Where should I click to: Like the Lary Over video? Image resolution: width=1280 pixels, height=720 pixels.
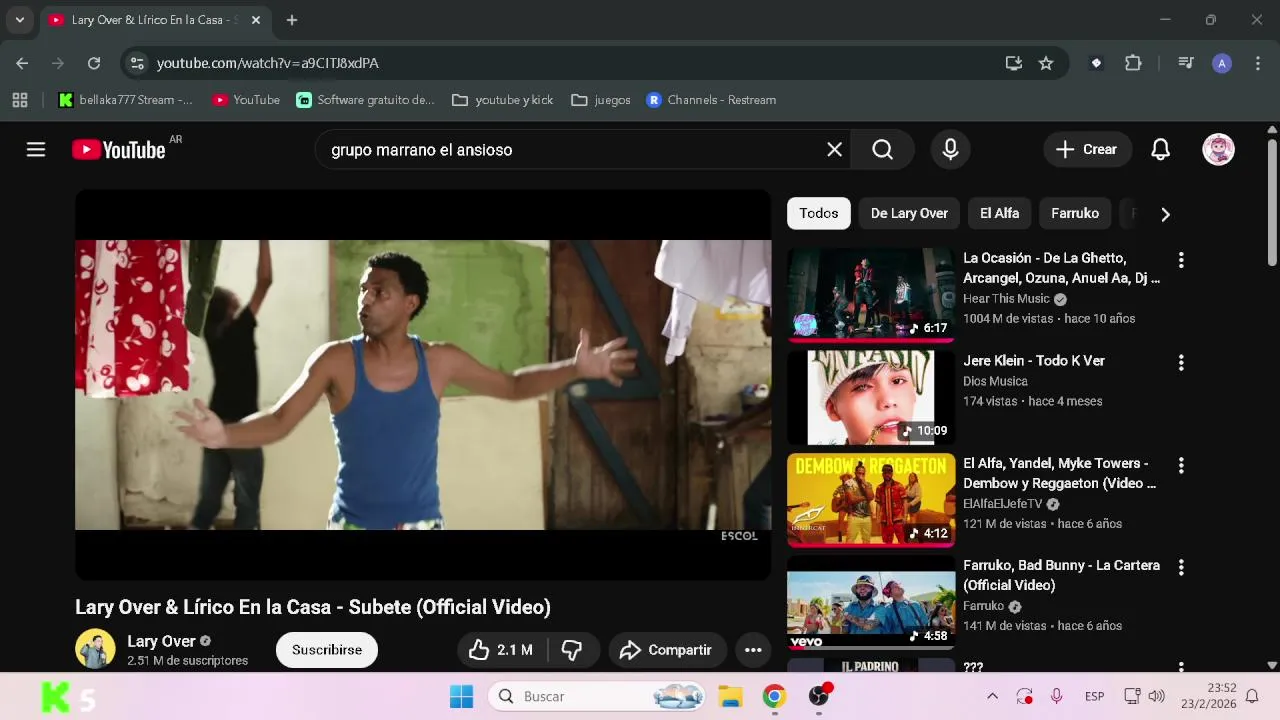[500, 650]
